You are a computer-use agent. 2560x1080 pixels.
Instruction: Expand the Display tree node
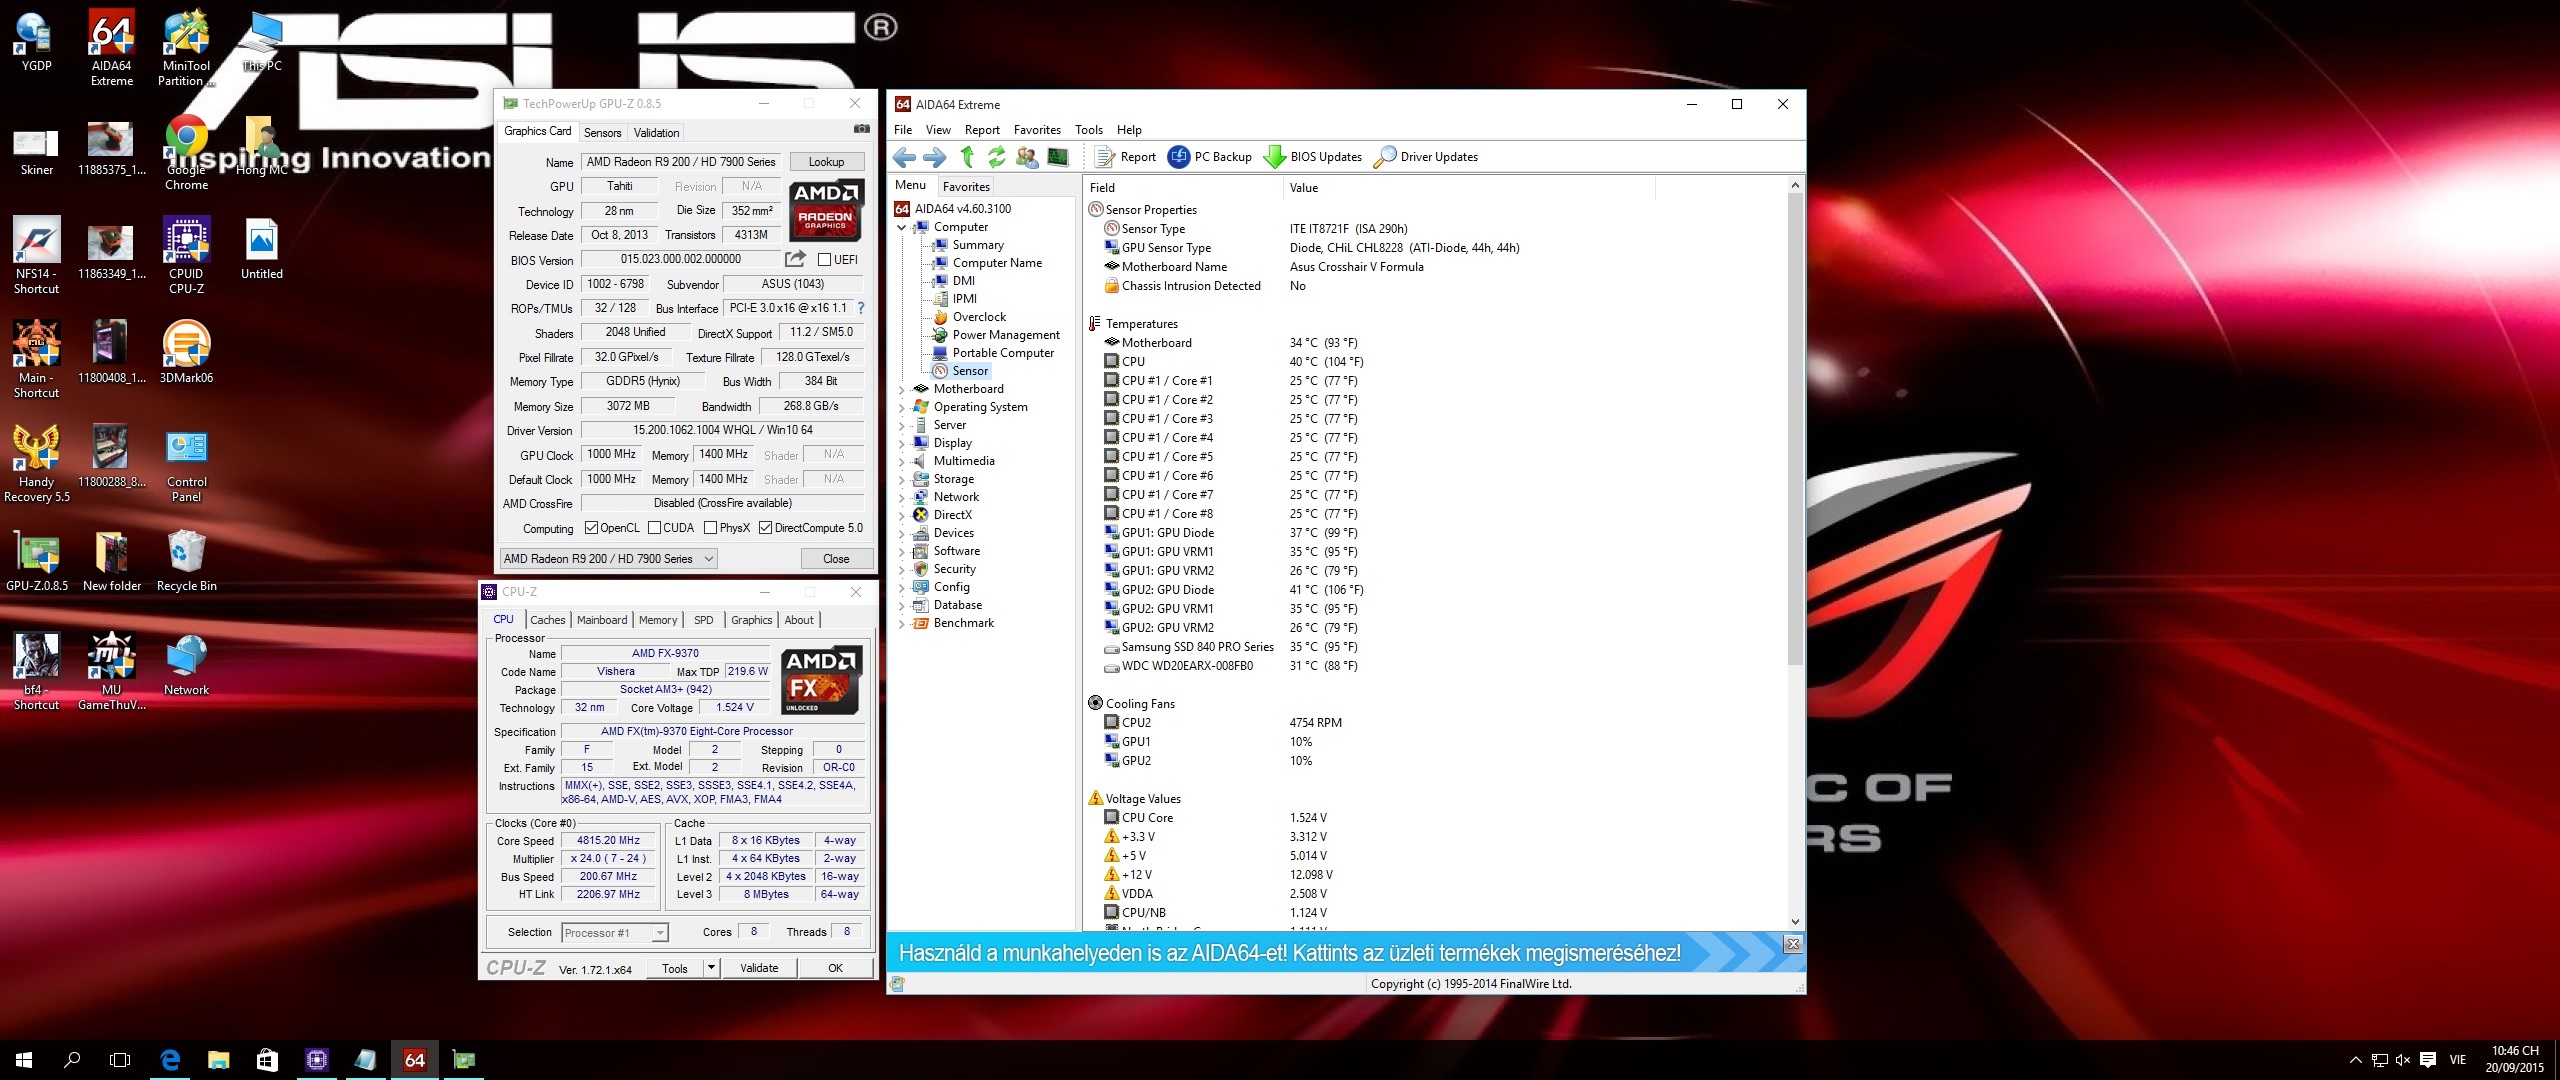click(901, 444)
